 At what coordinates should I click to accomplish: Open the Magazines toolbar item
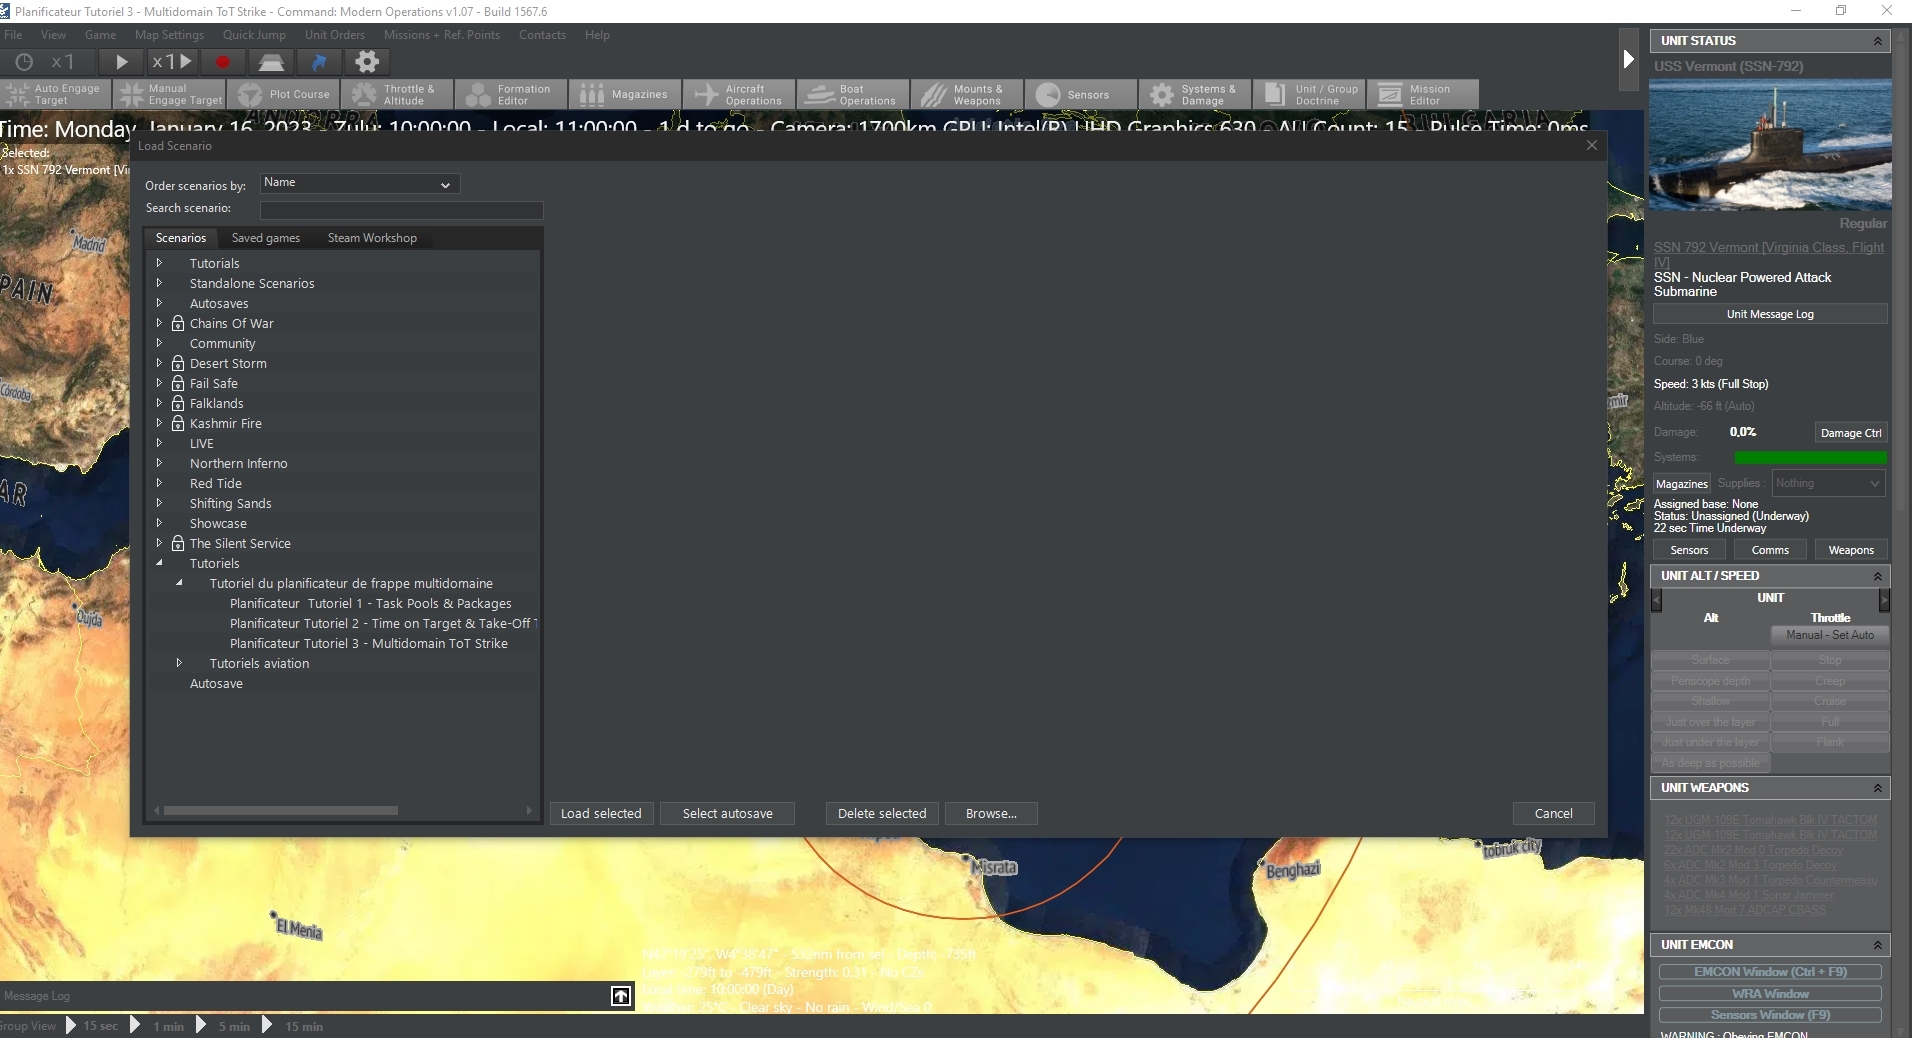click(x=626, y=94)
